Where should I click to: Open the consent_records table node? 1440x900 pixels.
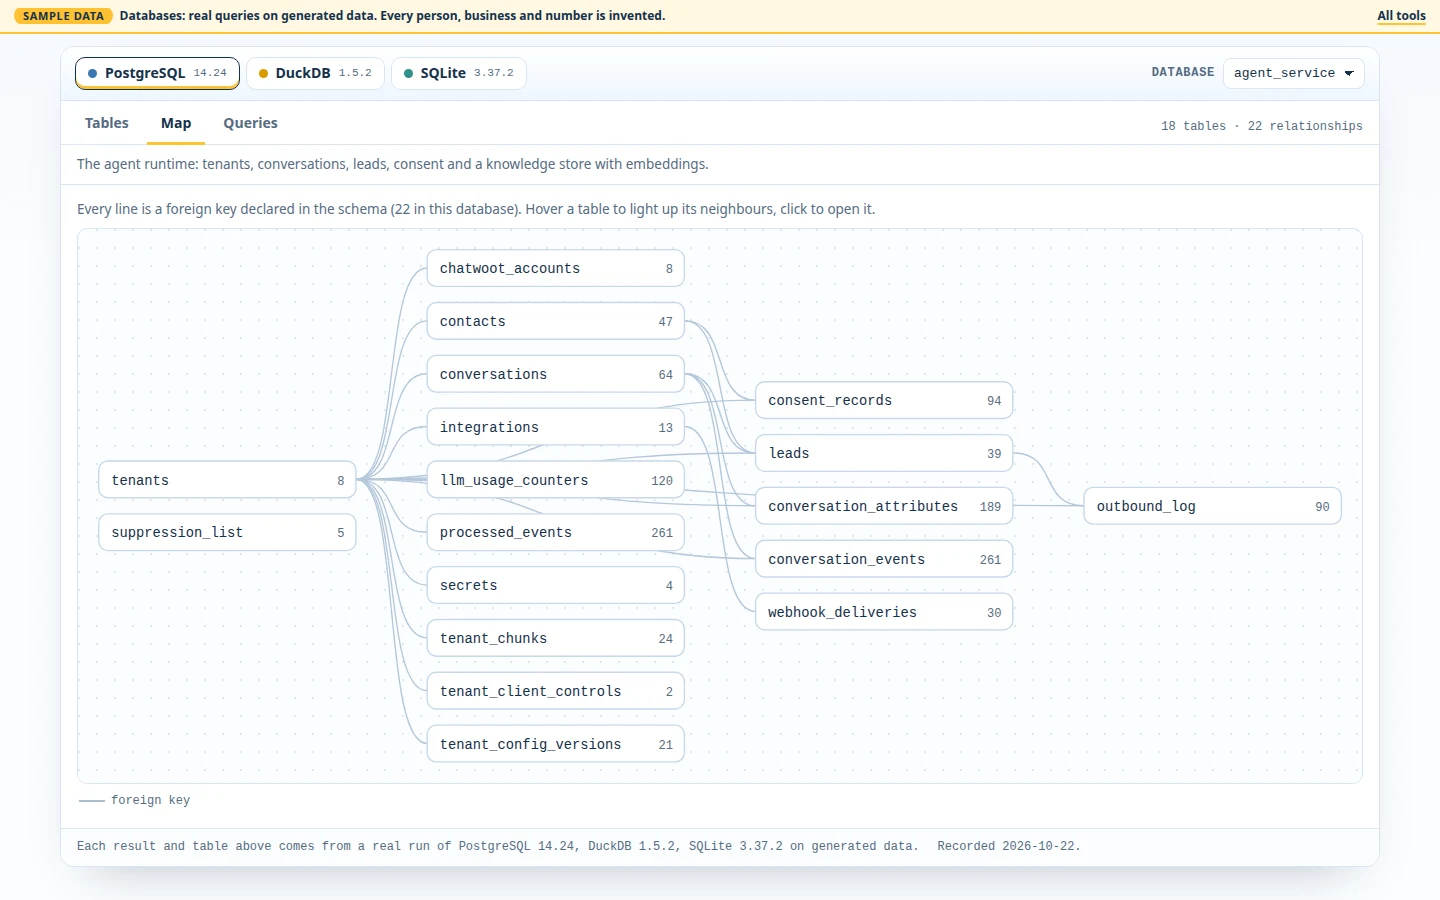click(x=884, y=400)
